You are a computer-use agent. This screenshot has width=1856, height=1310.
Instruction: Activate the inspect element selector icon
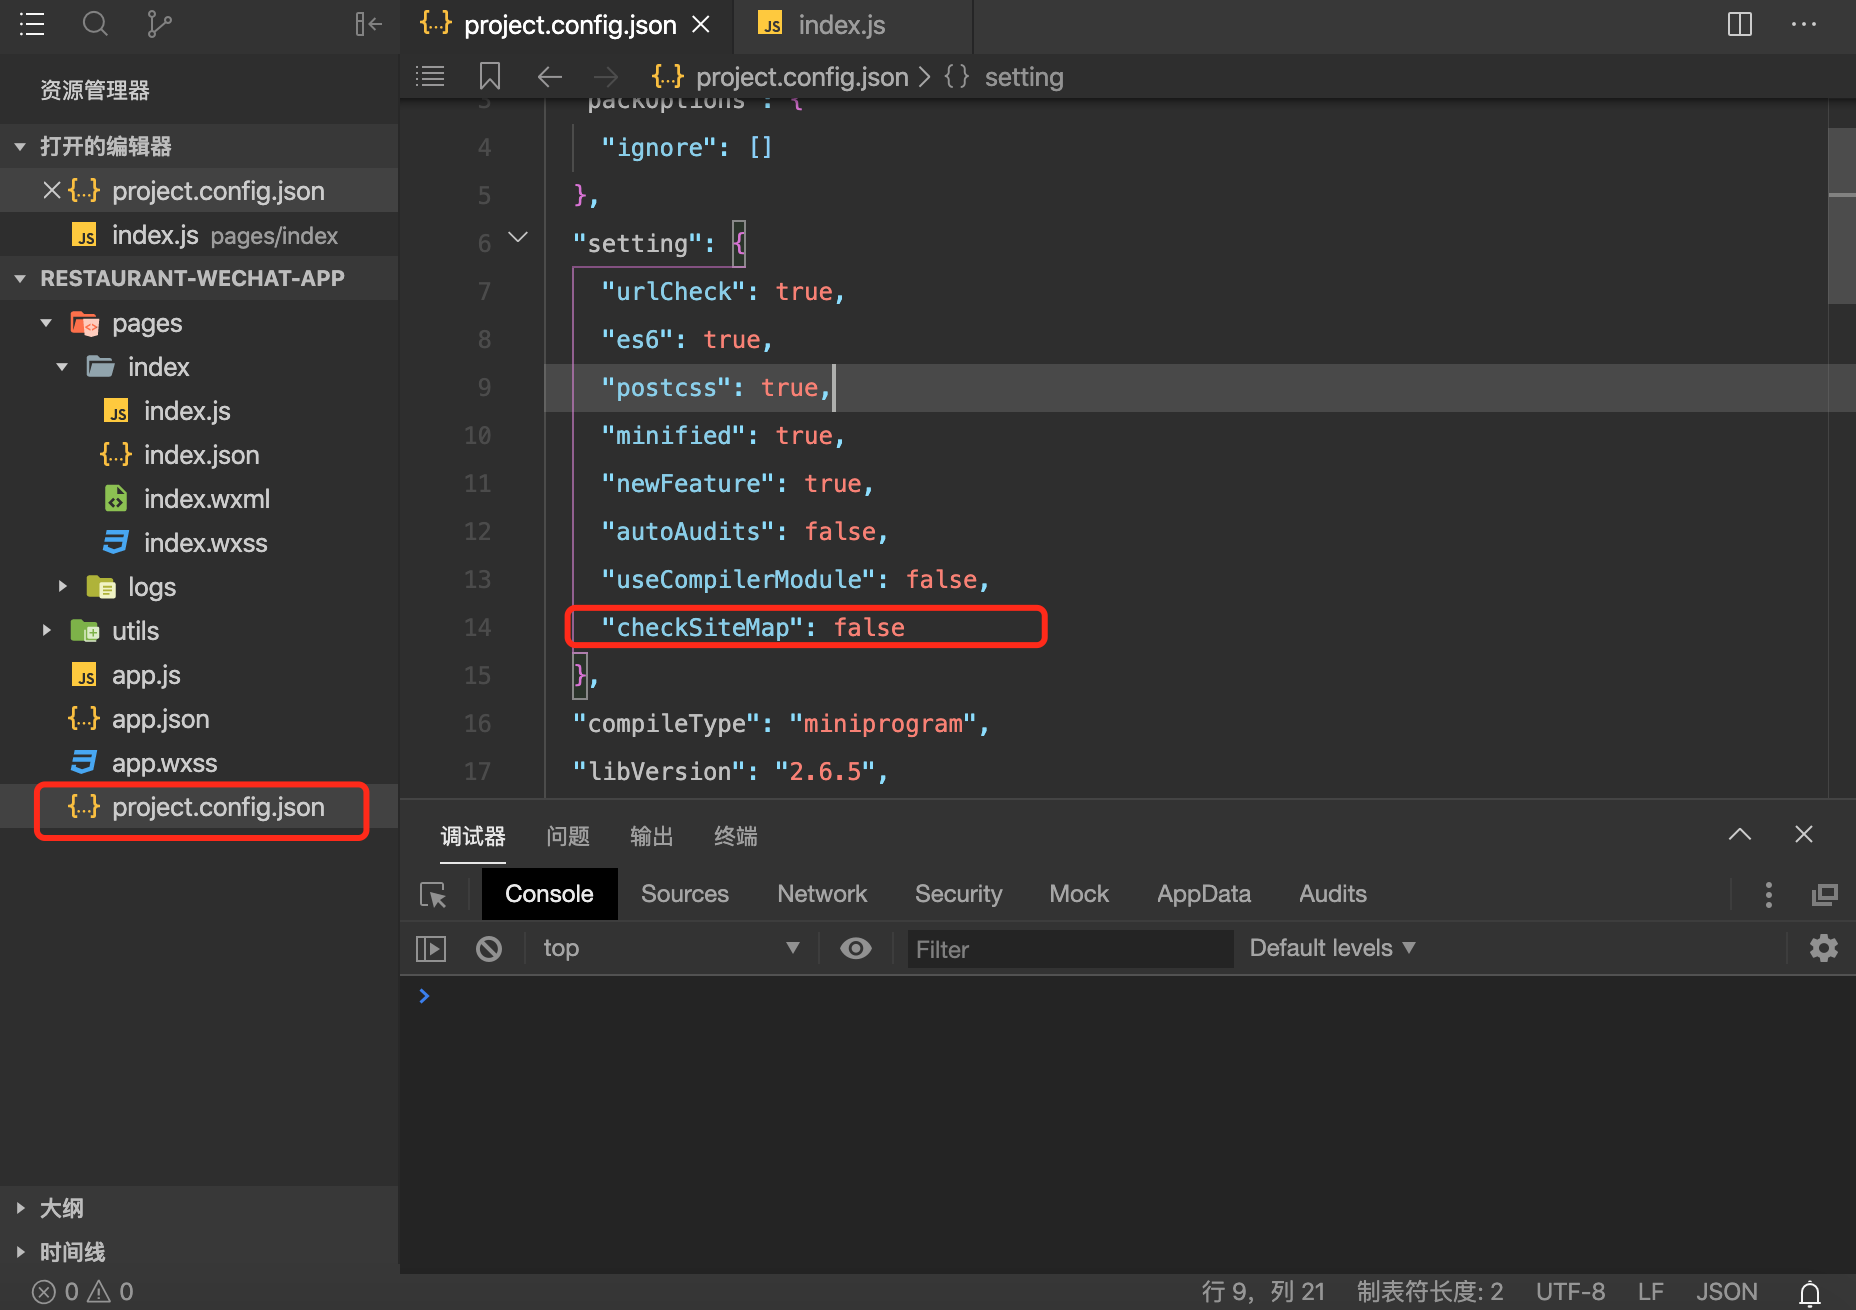(x=433, y=894)
